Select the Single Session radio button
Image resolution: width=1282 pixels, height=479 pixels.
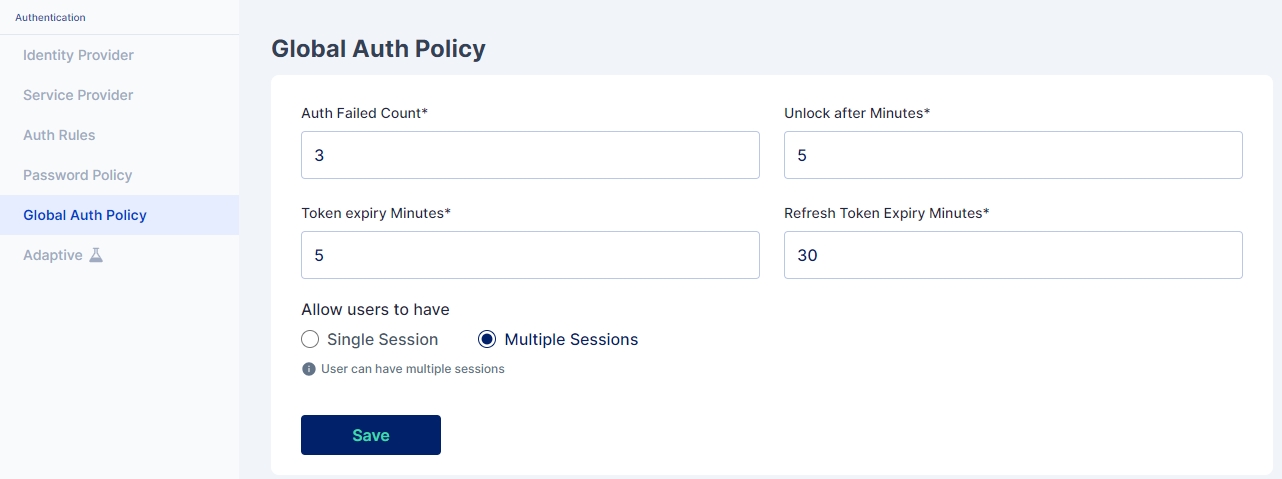tap(310, 339)
